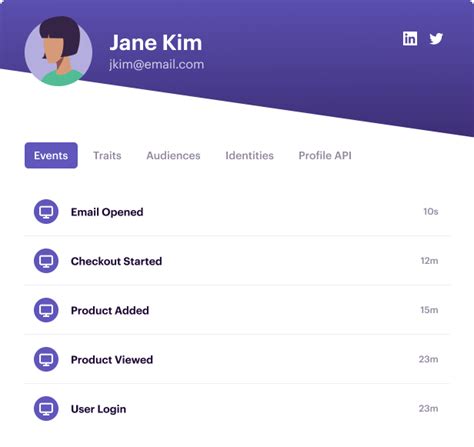Open the Email Opened event row
The image size is (474, 447).
(x=237, y=212)
